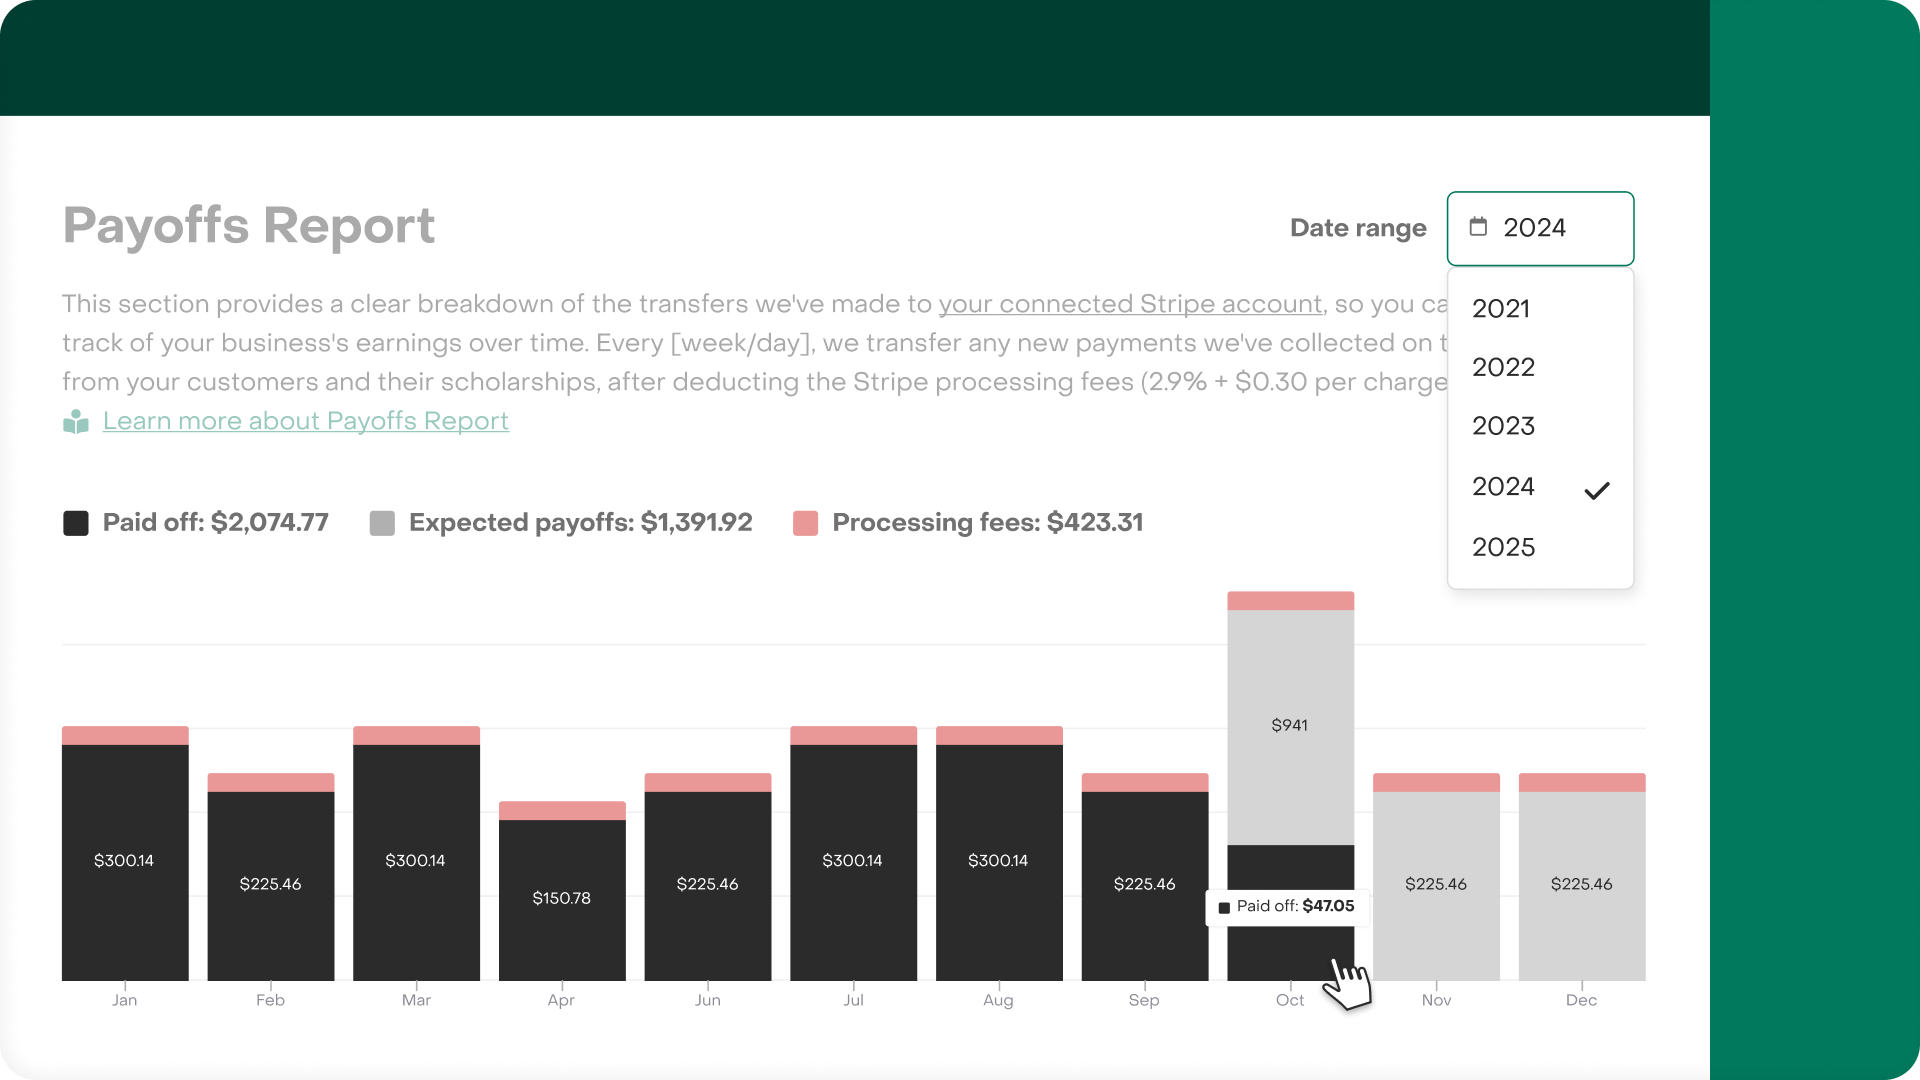Open the Date range 2024 dropdown
This screenshot has width=1920, height=1080.
pyautogui.click(x=1540, y=228)
